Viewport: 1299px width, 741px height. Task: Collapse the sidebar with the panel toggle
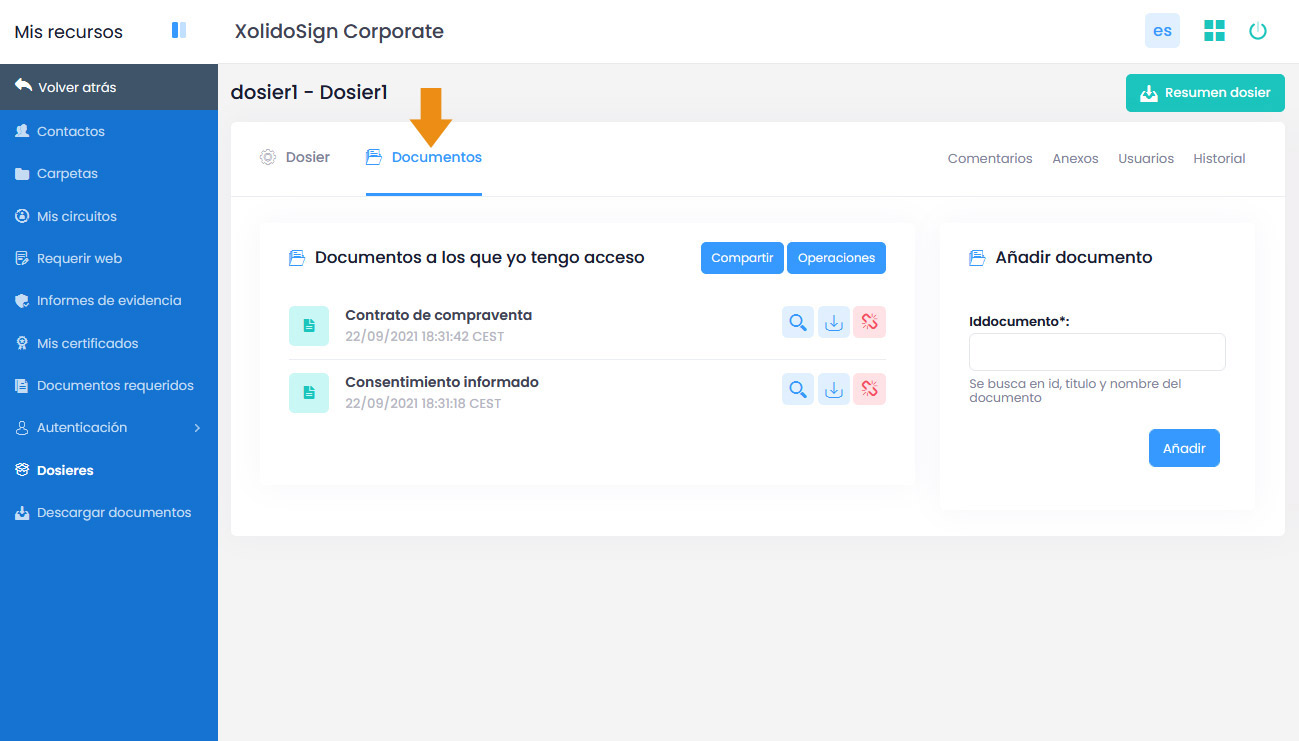[179, 30]
